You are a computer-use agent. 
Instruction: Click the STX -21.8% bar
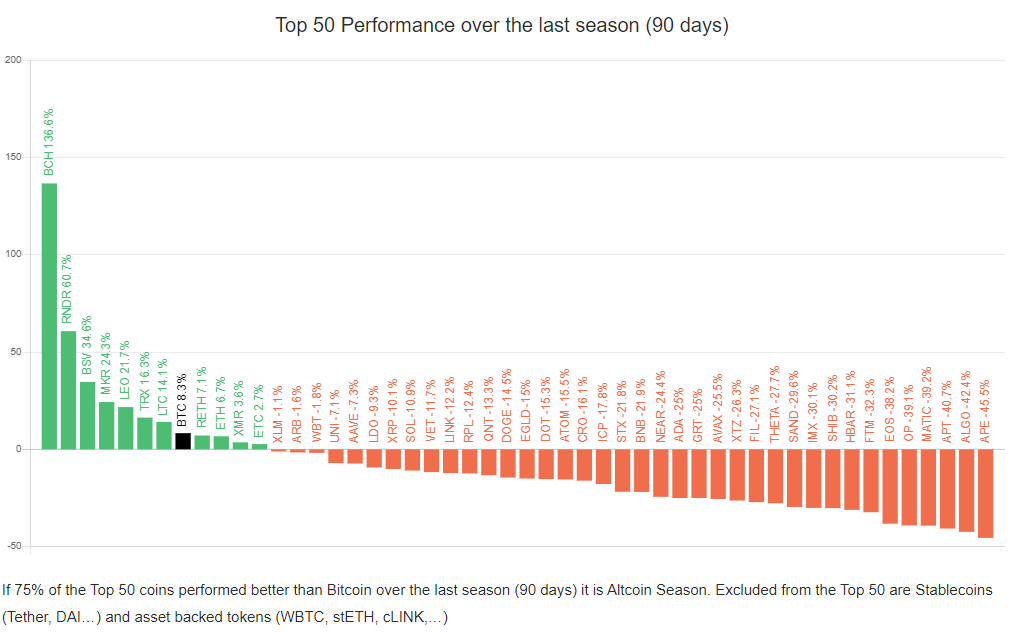(622, 470)
